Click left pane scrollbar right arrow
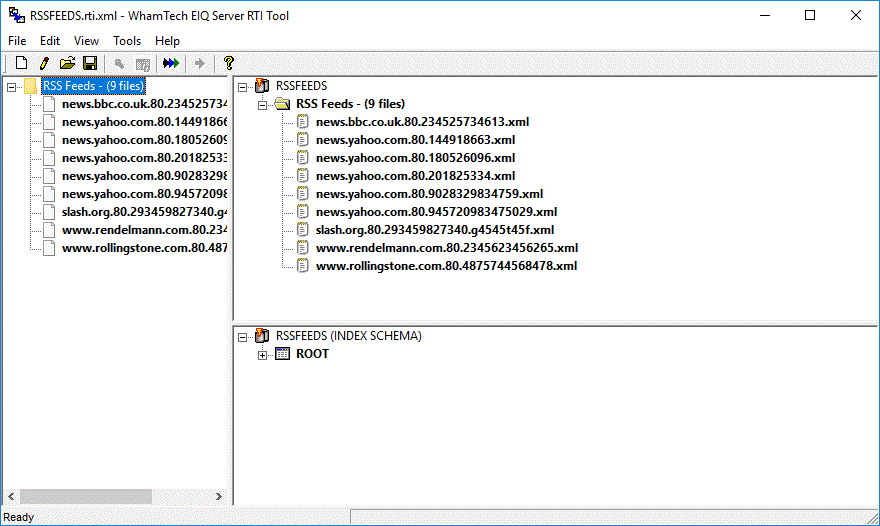 click(219, 496)
